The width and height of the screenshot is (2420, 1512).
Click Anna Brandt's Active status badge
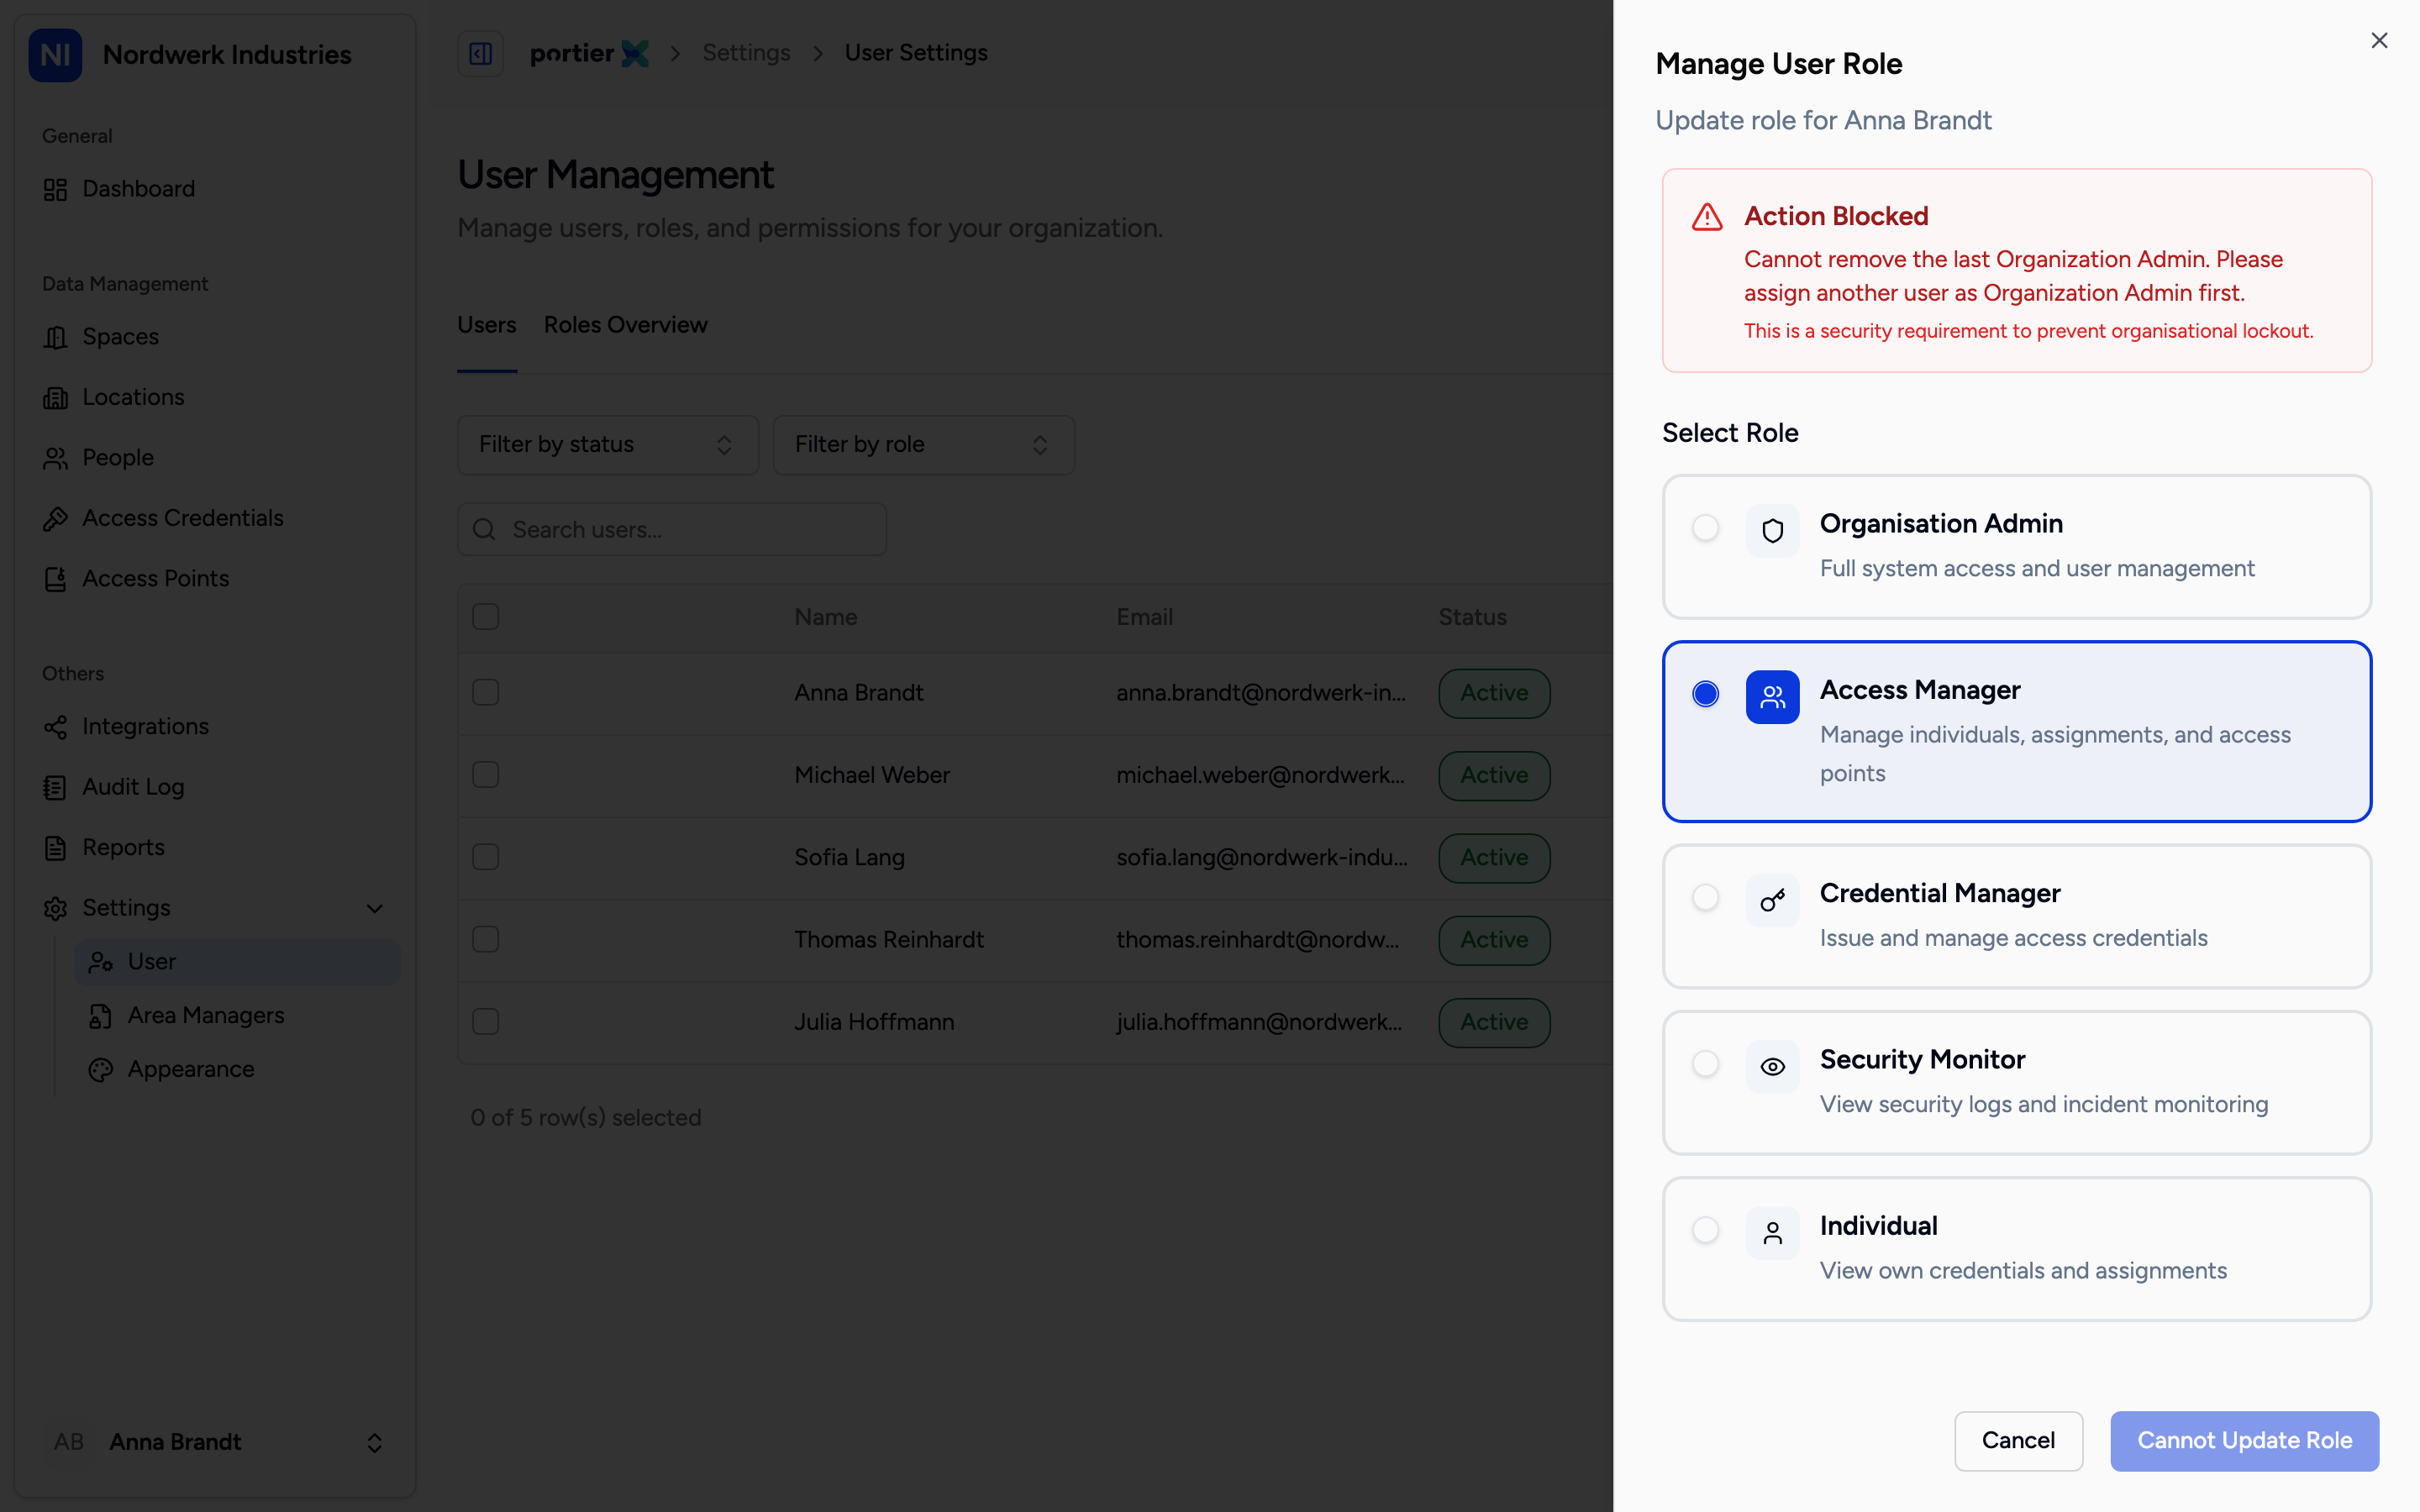(1494, 693)
